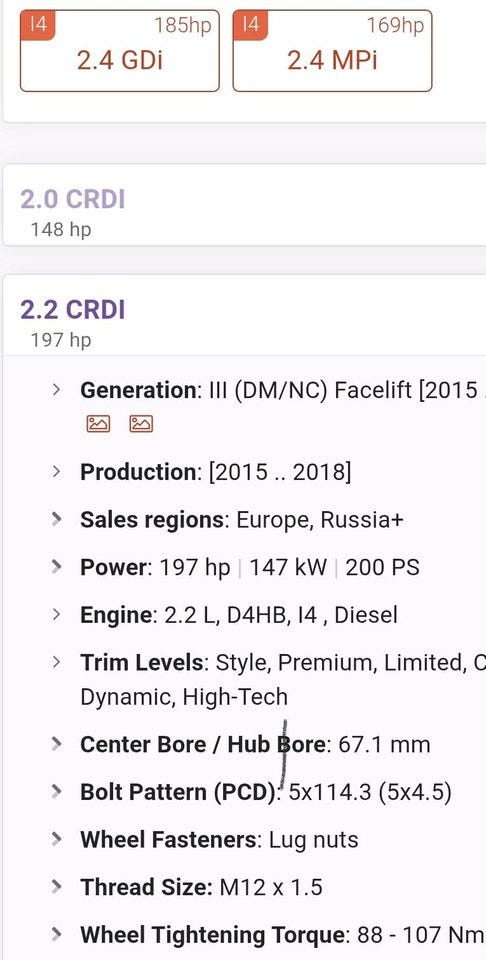Expand Center Bore / Hub Bore chevron
The height and width of the screenshot is (960, 486).
[56, 744]
